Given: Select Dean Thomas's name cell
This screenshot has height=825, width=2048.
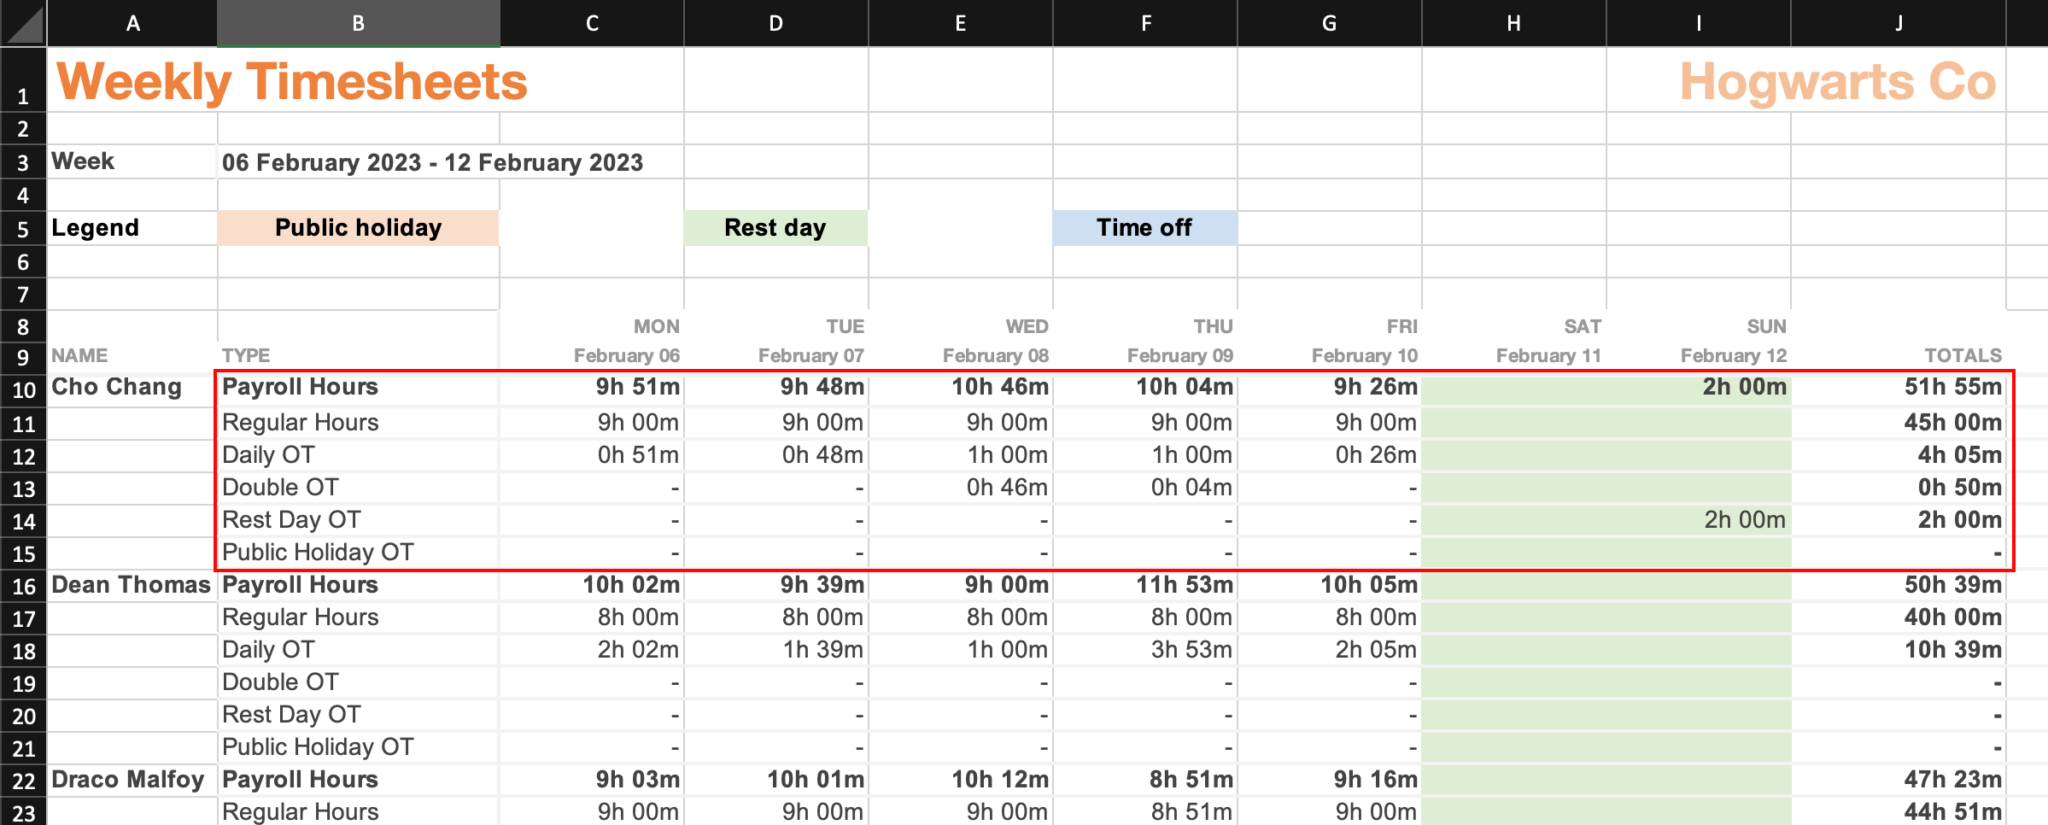Looking at the screenshot, I should 131,585.
